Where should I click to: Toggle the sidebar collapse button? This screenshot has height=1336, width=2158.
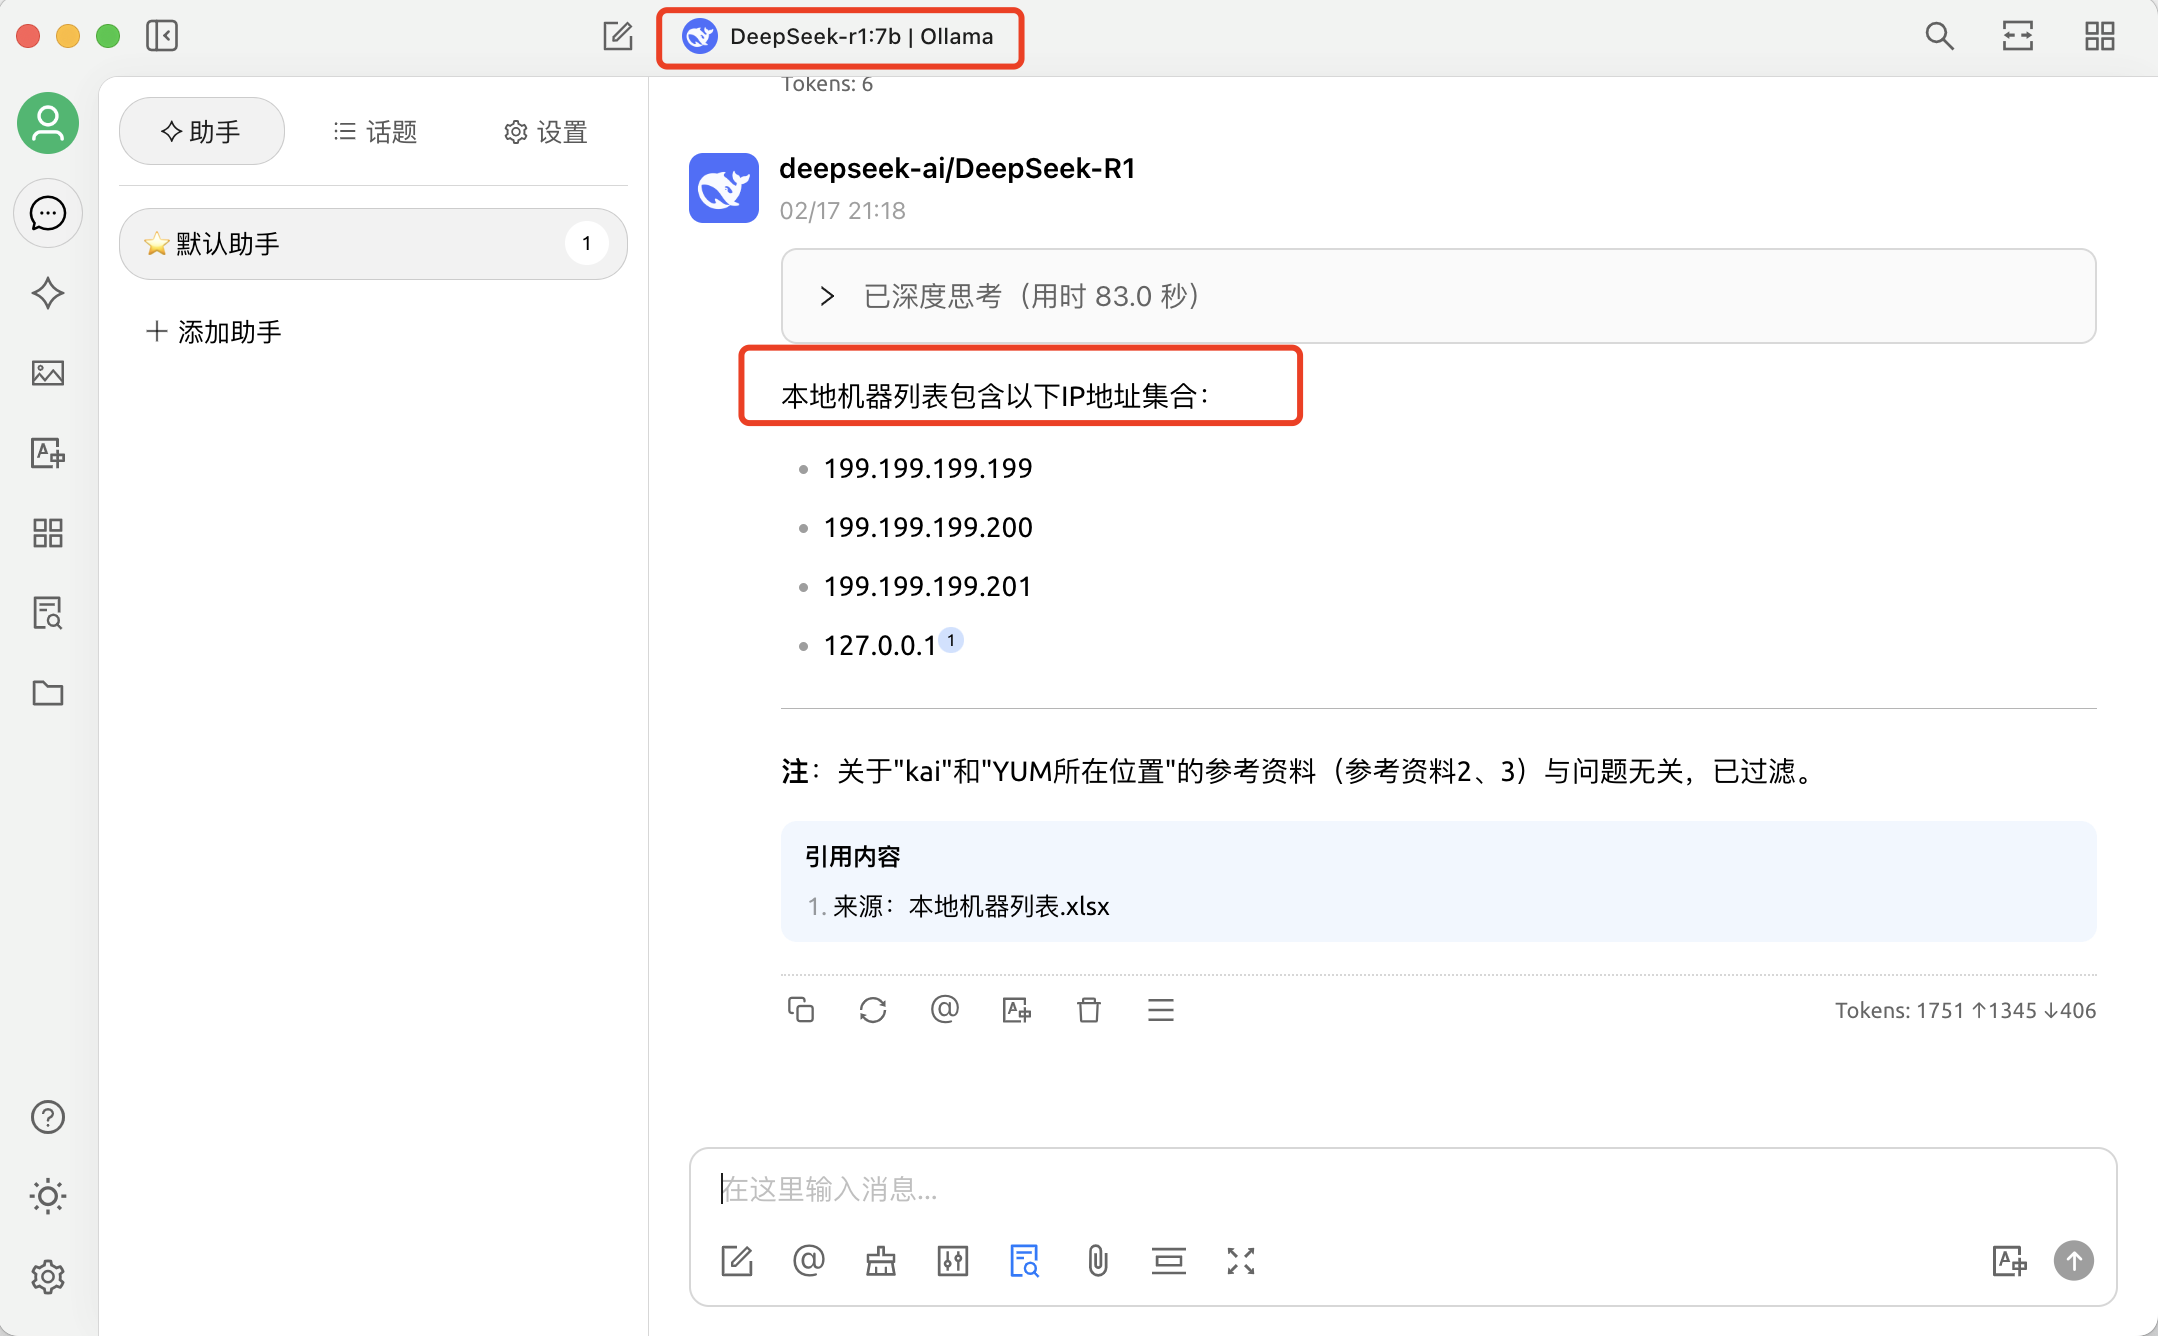click(x=162, y=36)
